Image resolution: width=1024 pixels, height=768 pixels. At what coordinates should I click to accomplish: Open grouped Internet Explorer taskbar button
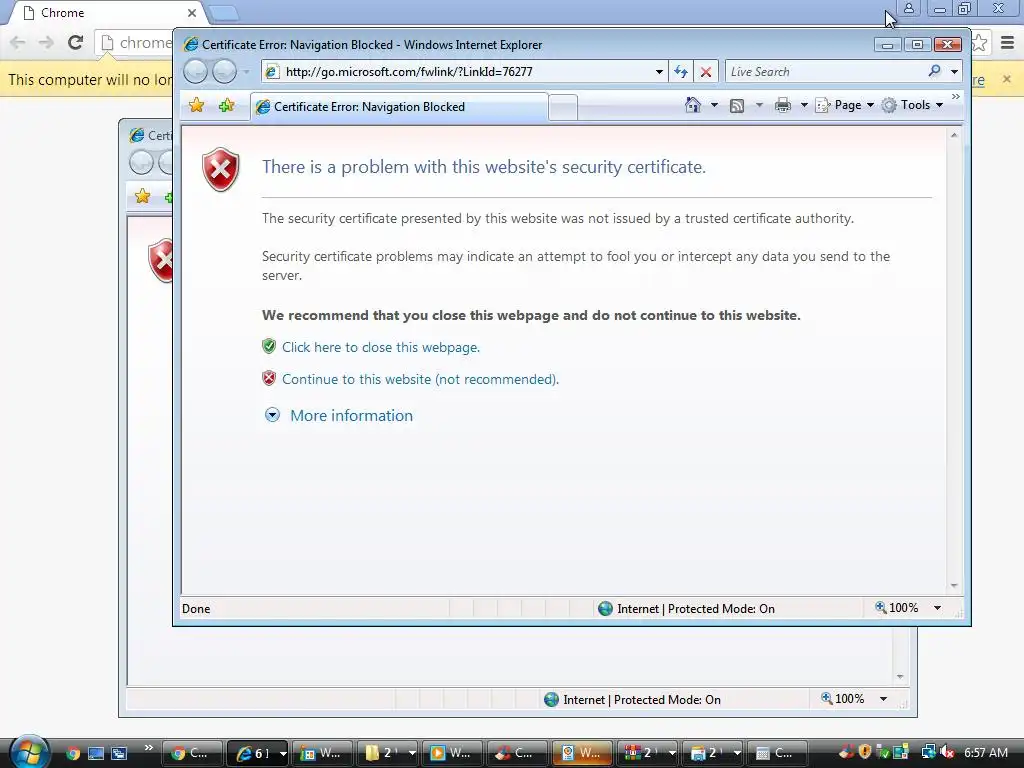pos(257,753)
